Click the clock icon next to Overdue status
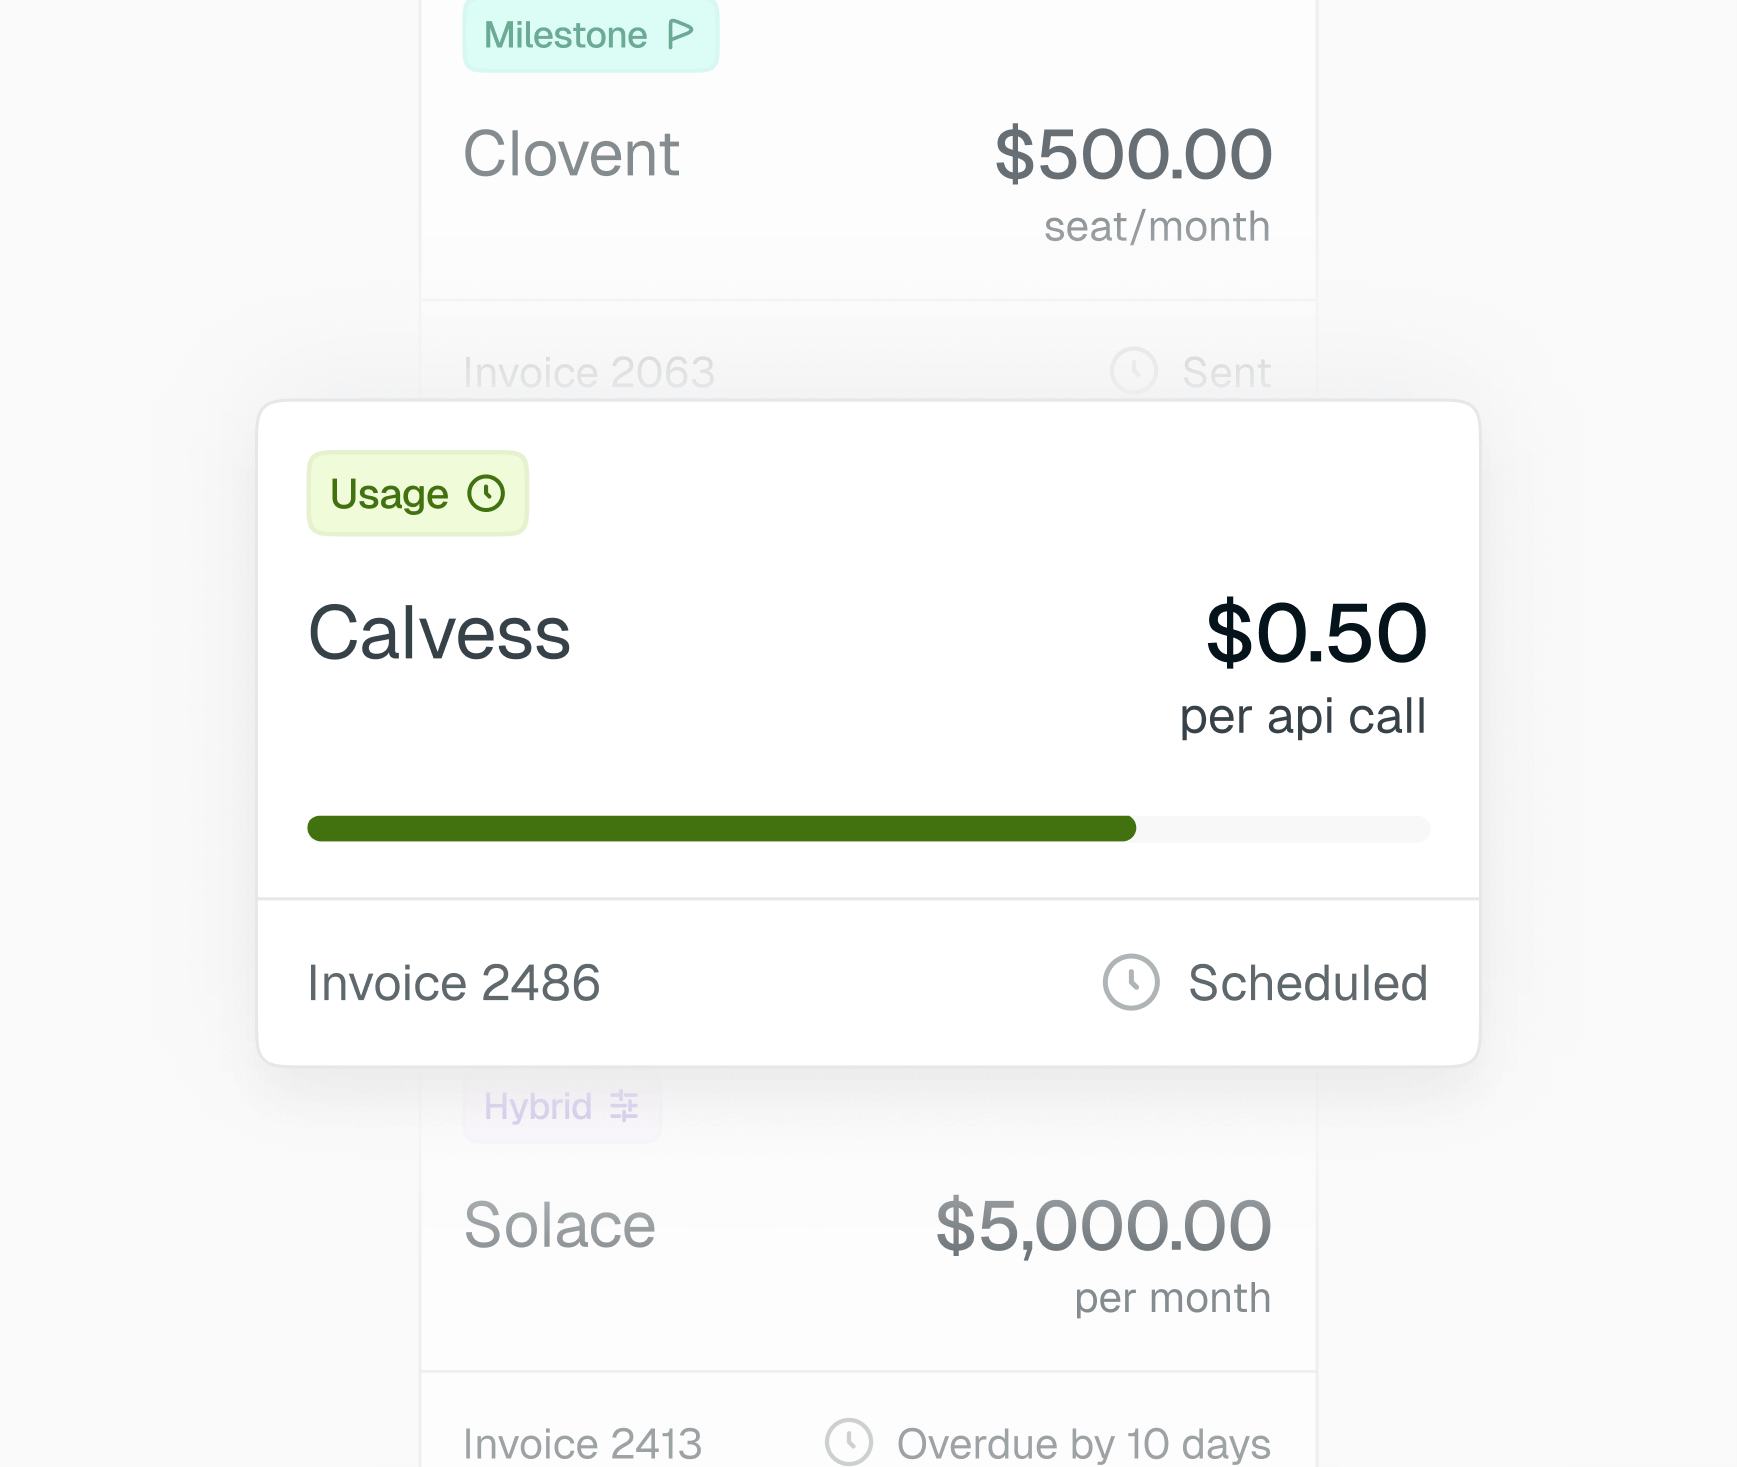1737x1467 pixels. (850, 1442)
